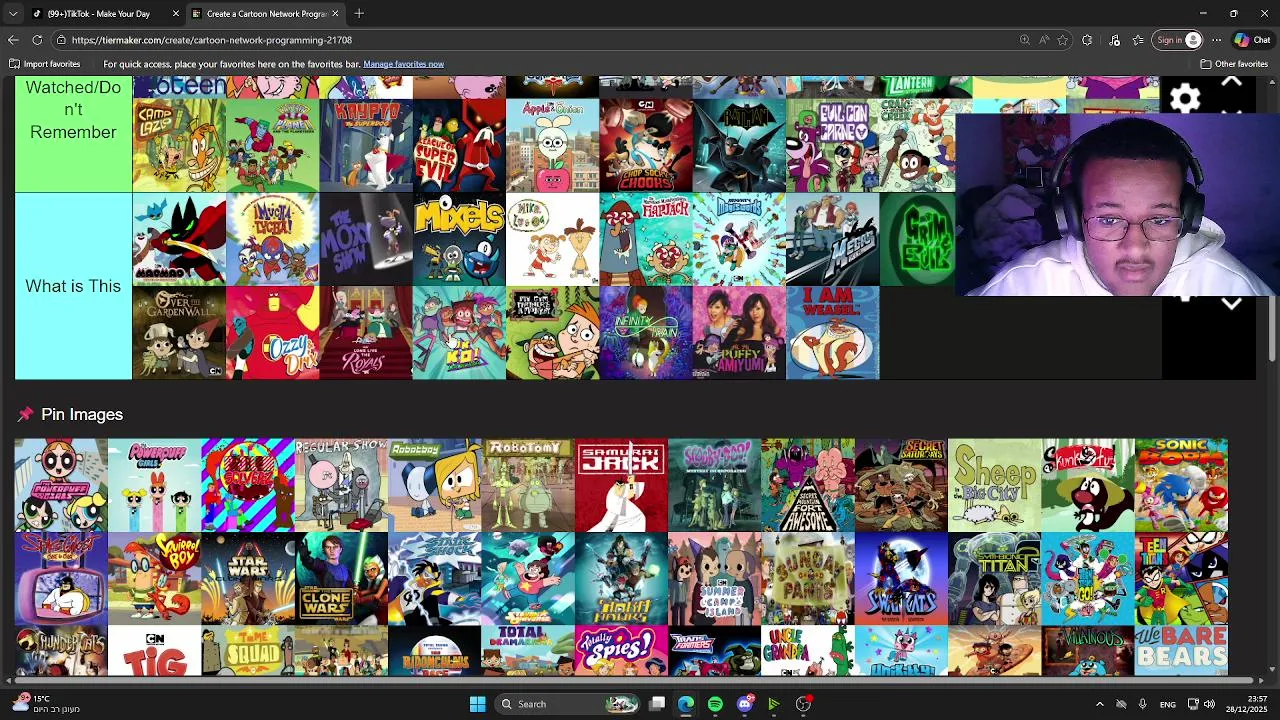Select the Robotomy thumbnail
The height and width of the screenshot is (720, 1280).
(x=528, y=485)
